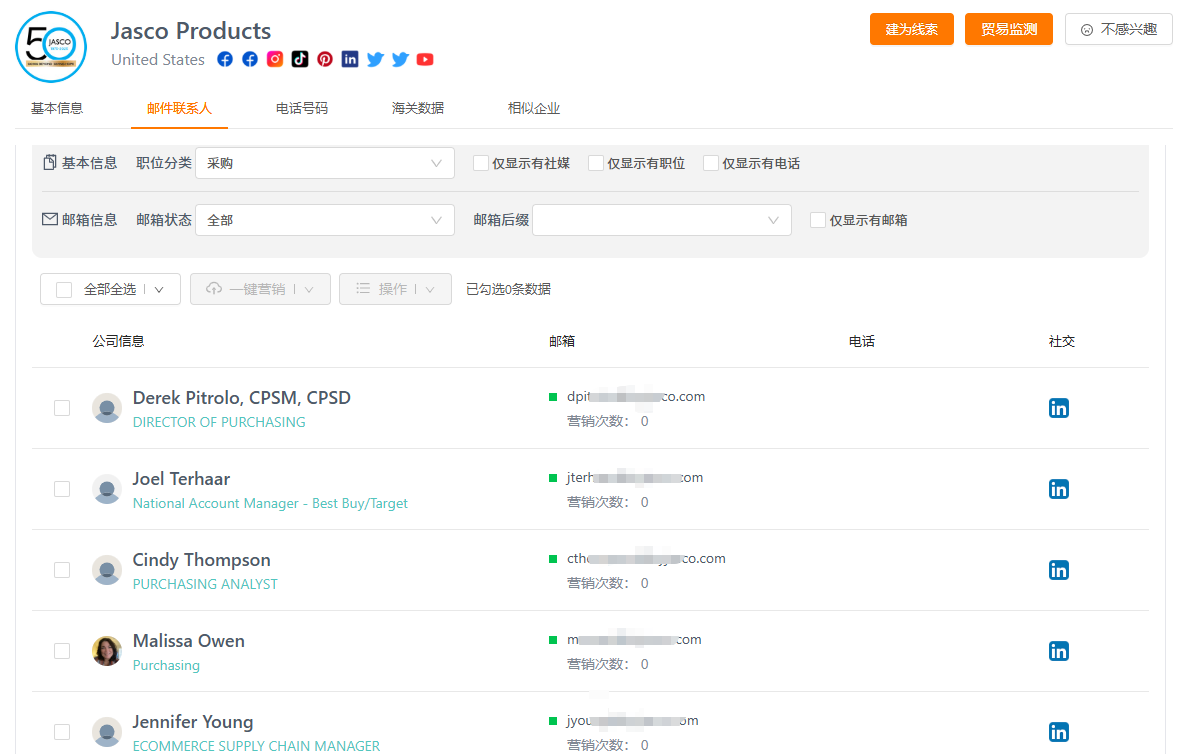
Task: Click Derek Pitrolo's blurred dpit email address
Action: coord(636,396)
